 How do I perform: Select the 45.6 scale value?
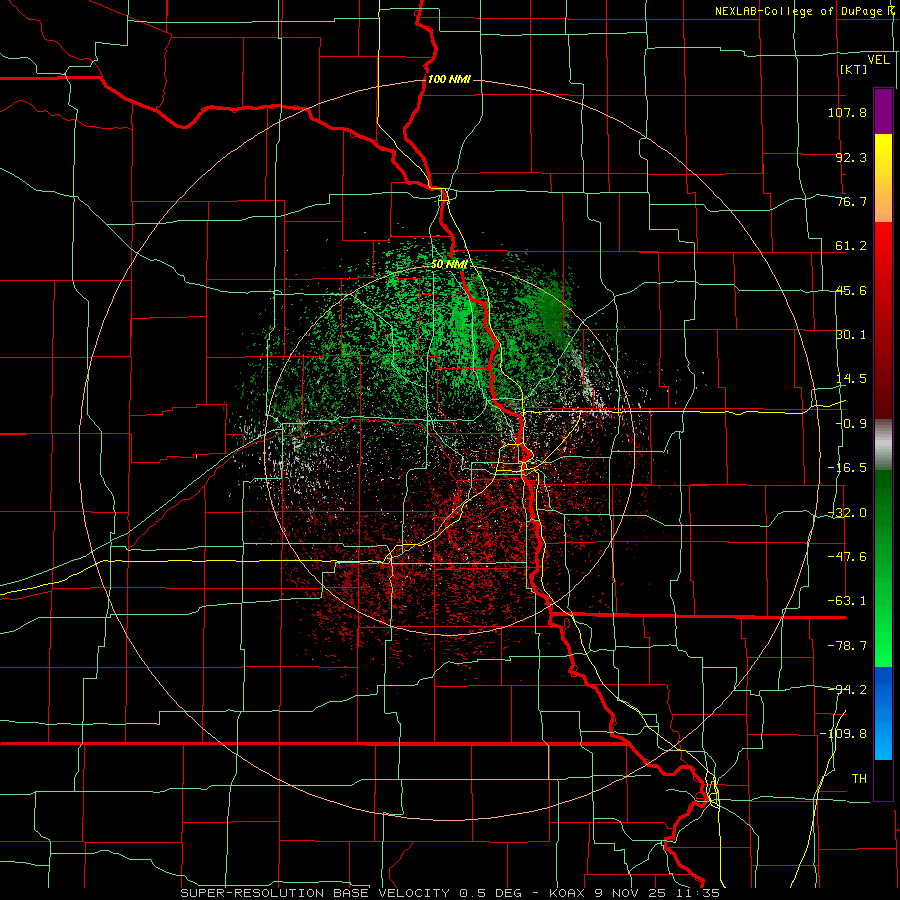(851, 290)
